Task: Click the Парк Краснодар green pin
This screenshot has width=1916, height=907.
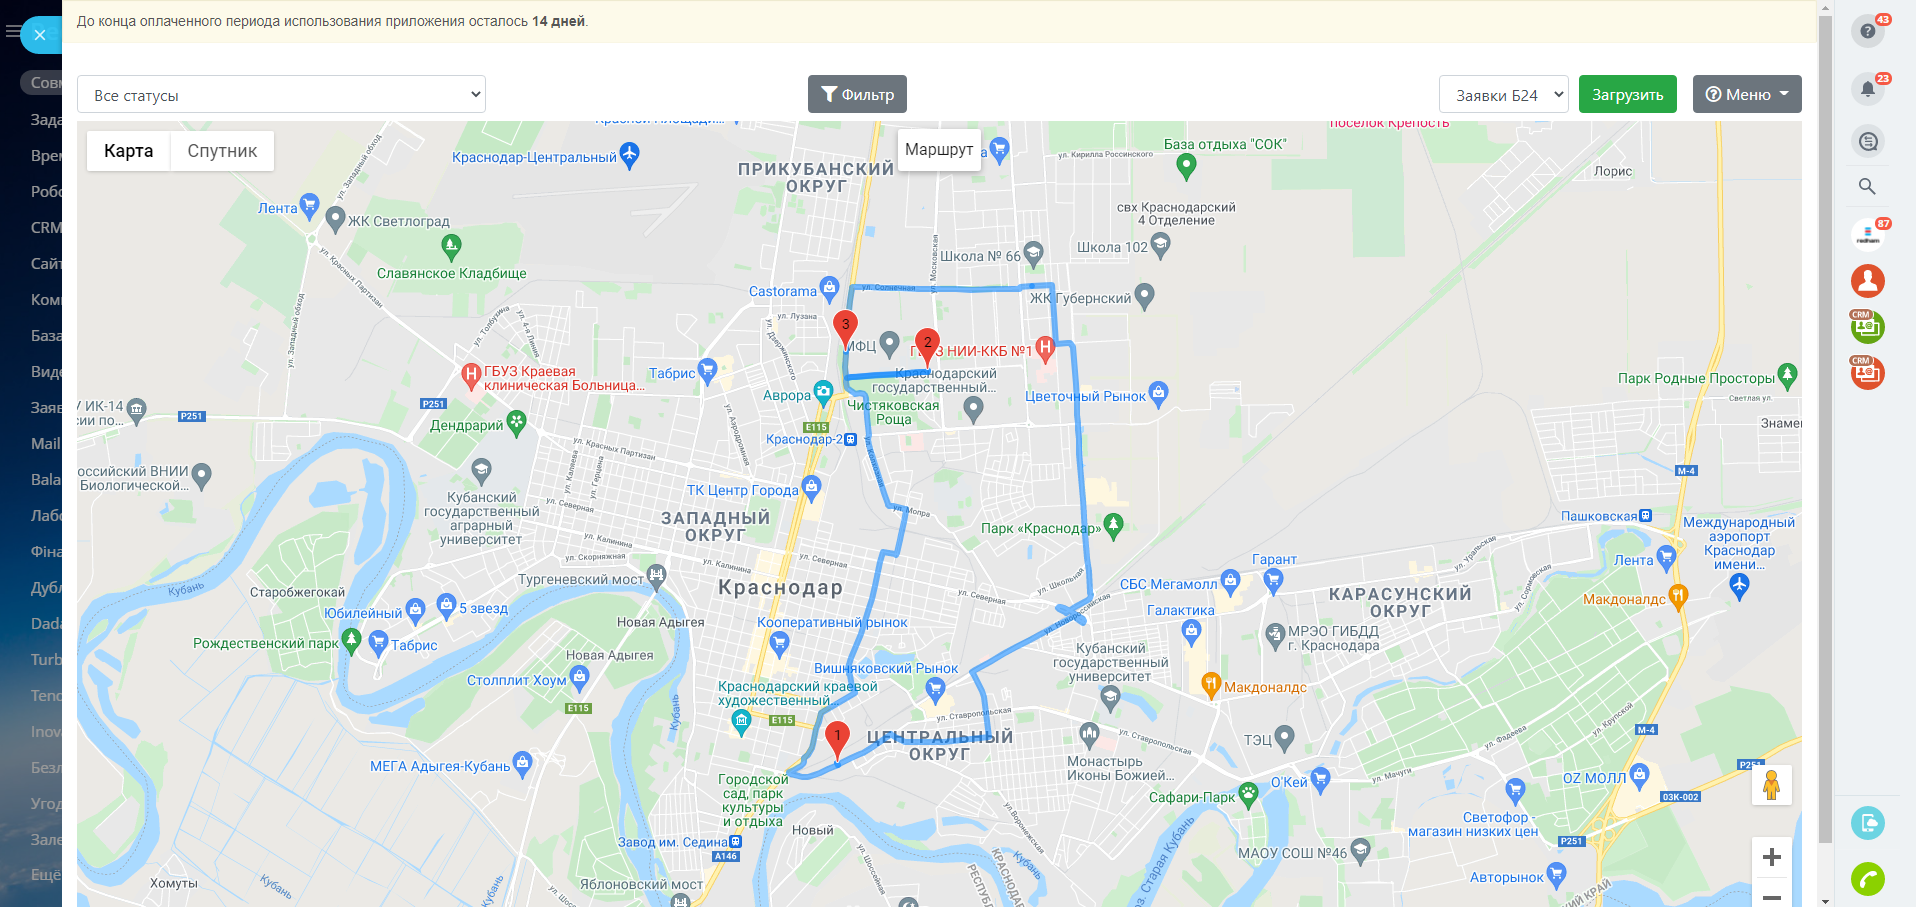Action: (1114, 526)
